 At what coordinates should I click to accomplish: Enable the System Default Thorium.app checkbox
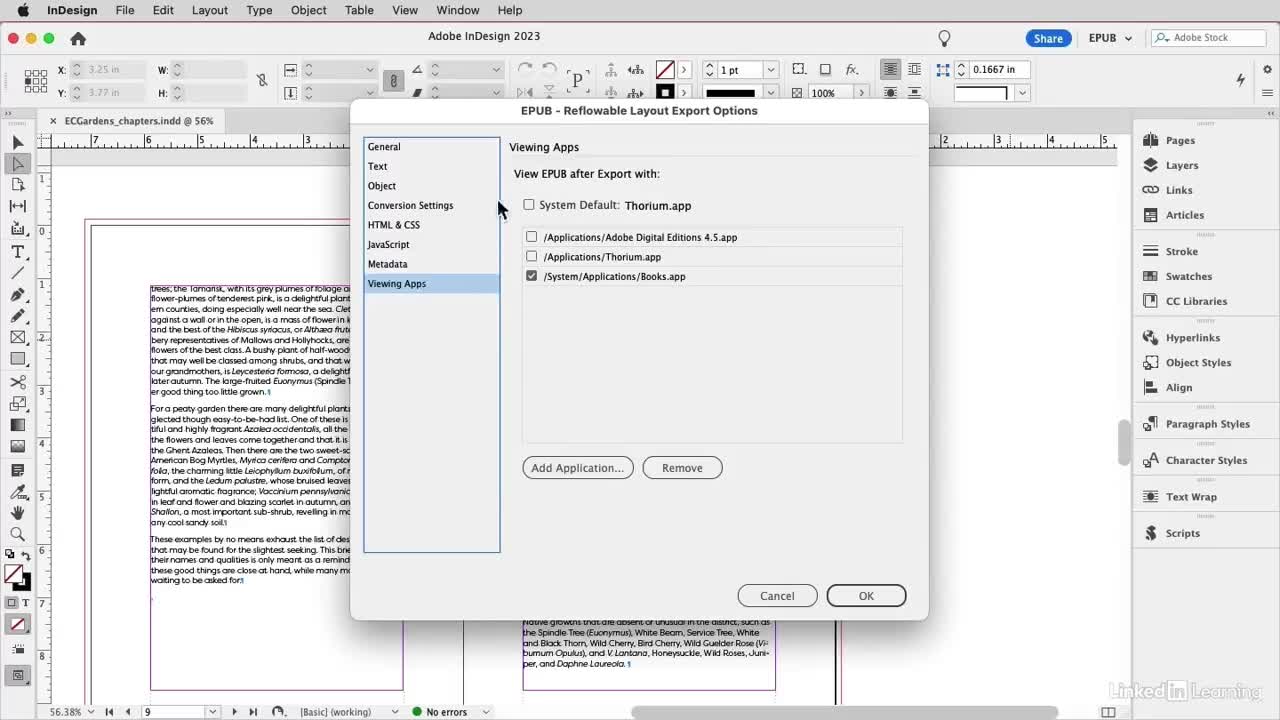[529, 205]
